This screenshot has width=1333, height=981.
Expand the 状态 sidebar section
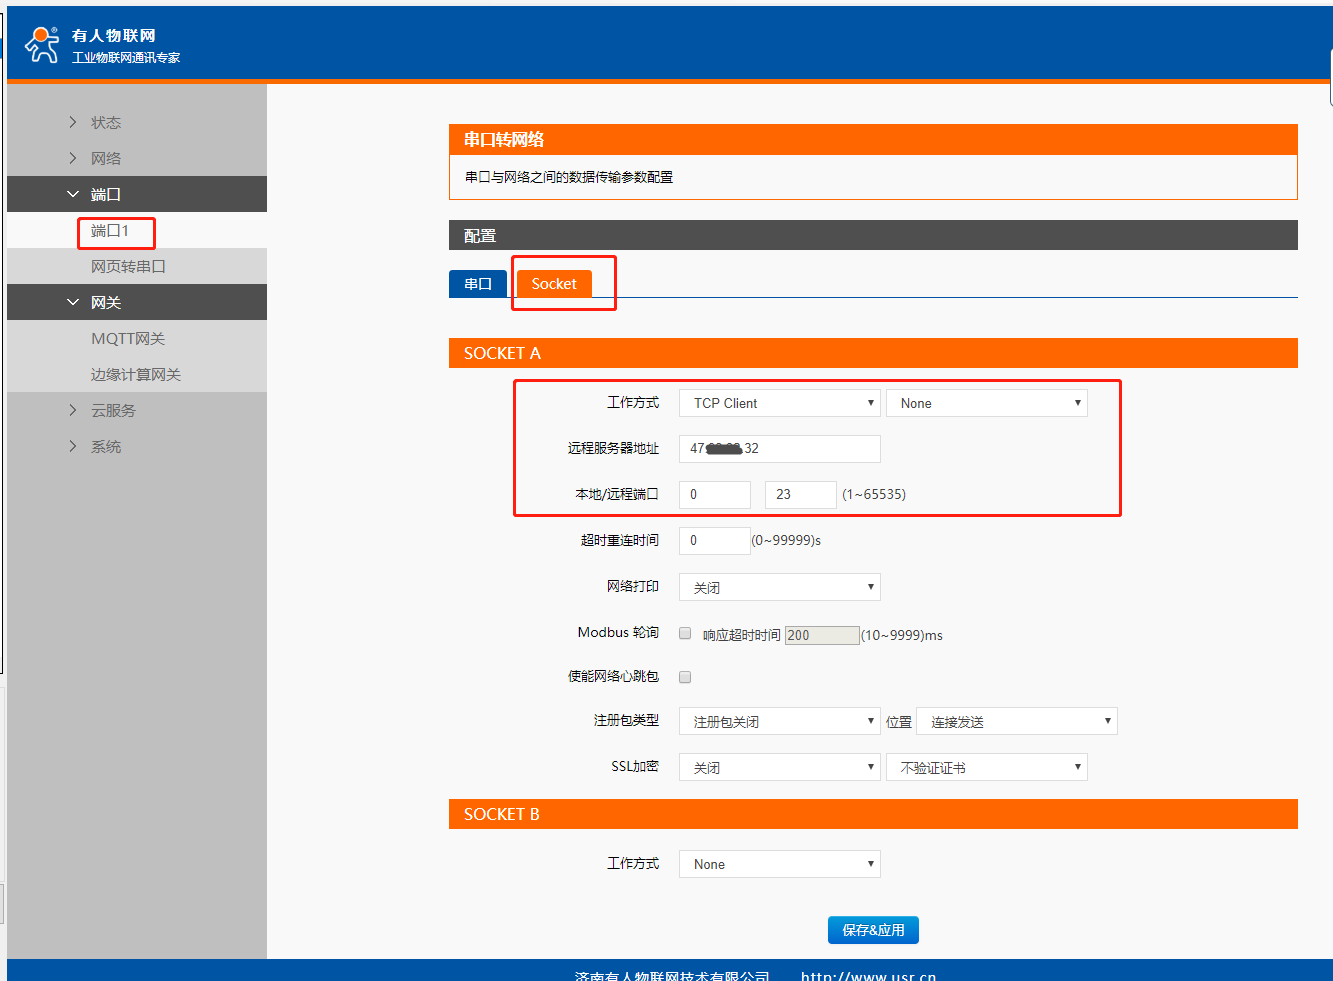coord(105,122)
